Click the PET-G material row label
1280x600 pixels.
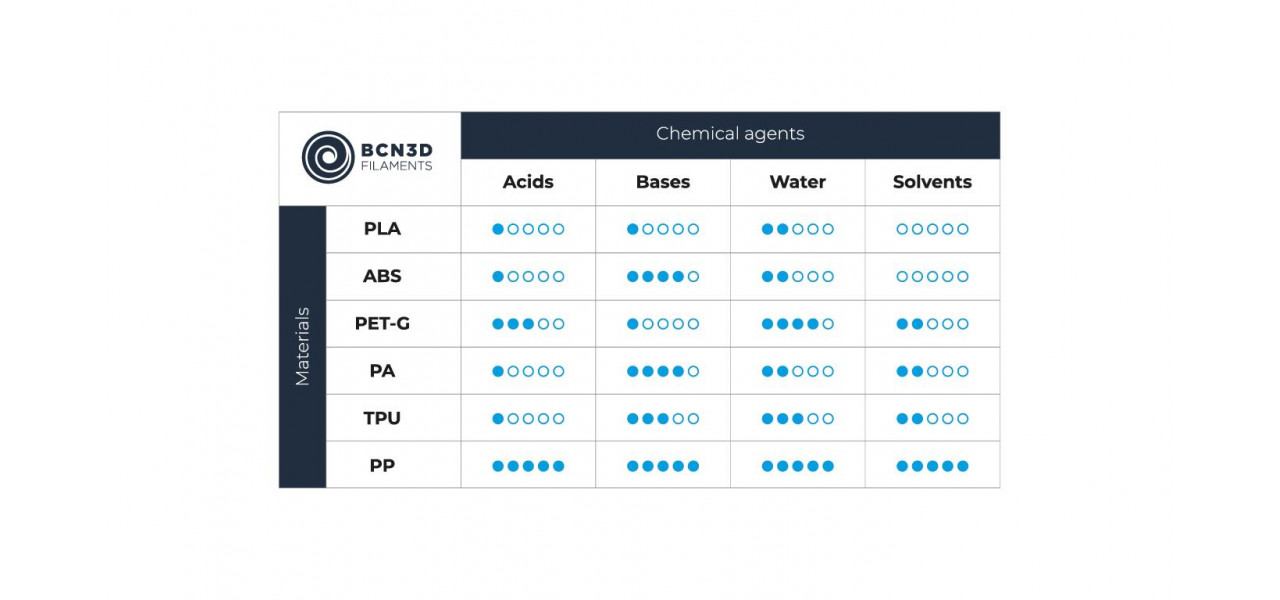pyautogui.click(x=382, y=324)
